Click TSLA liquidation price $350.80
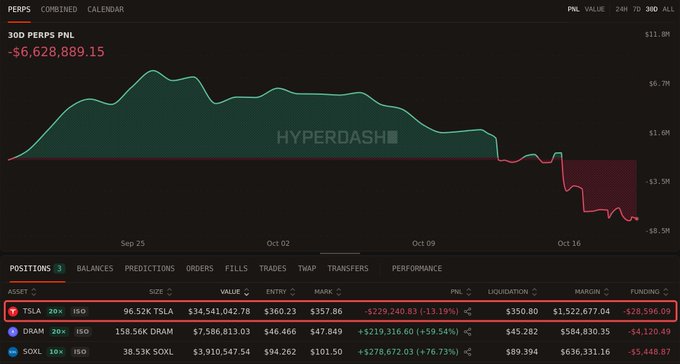Viewport: 680px width, 364px height. click(522, 312)
